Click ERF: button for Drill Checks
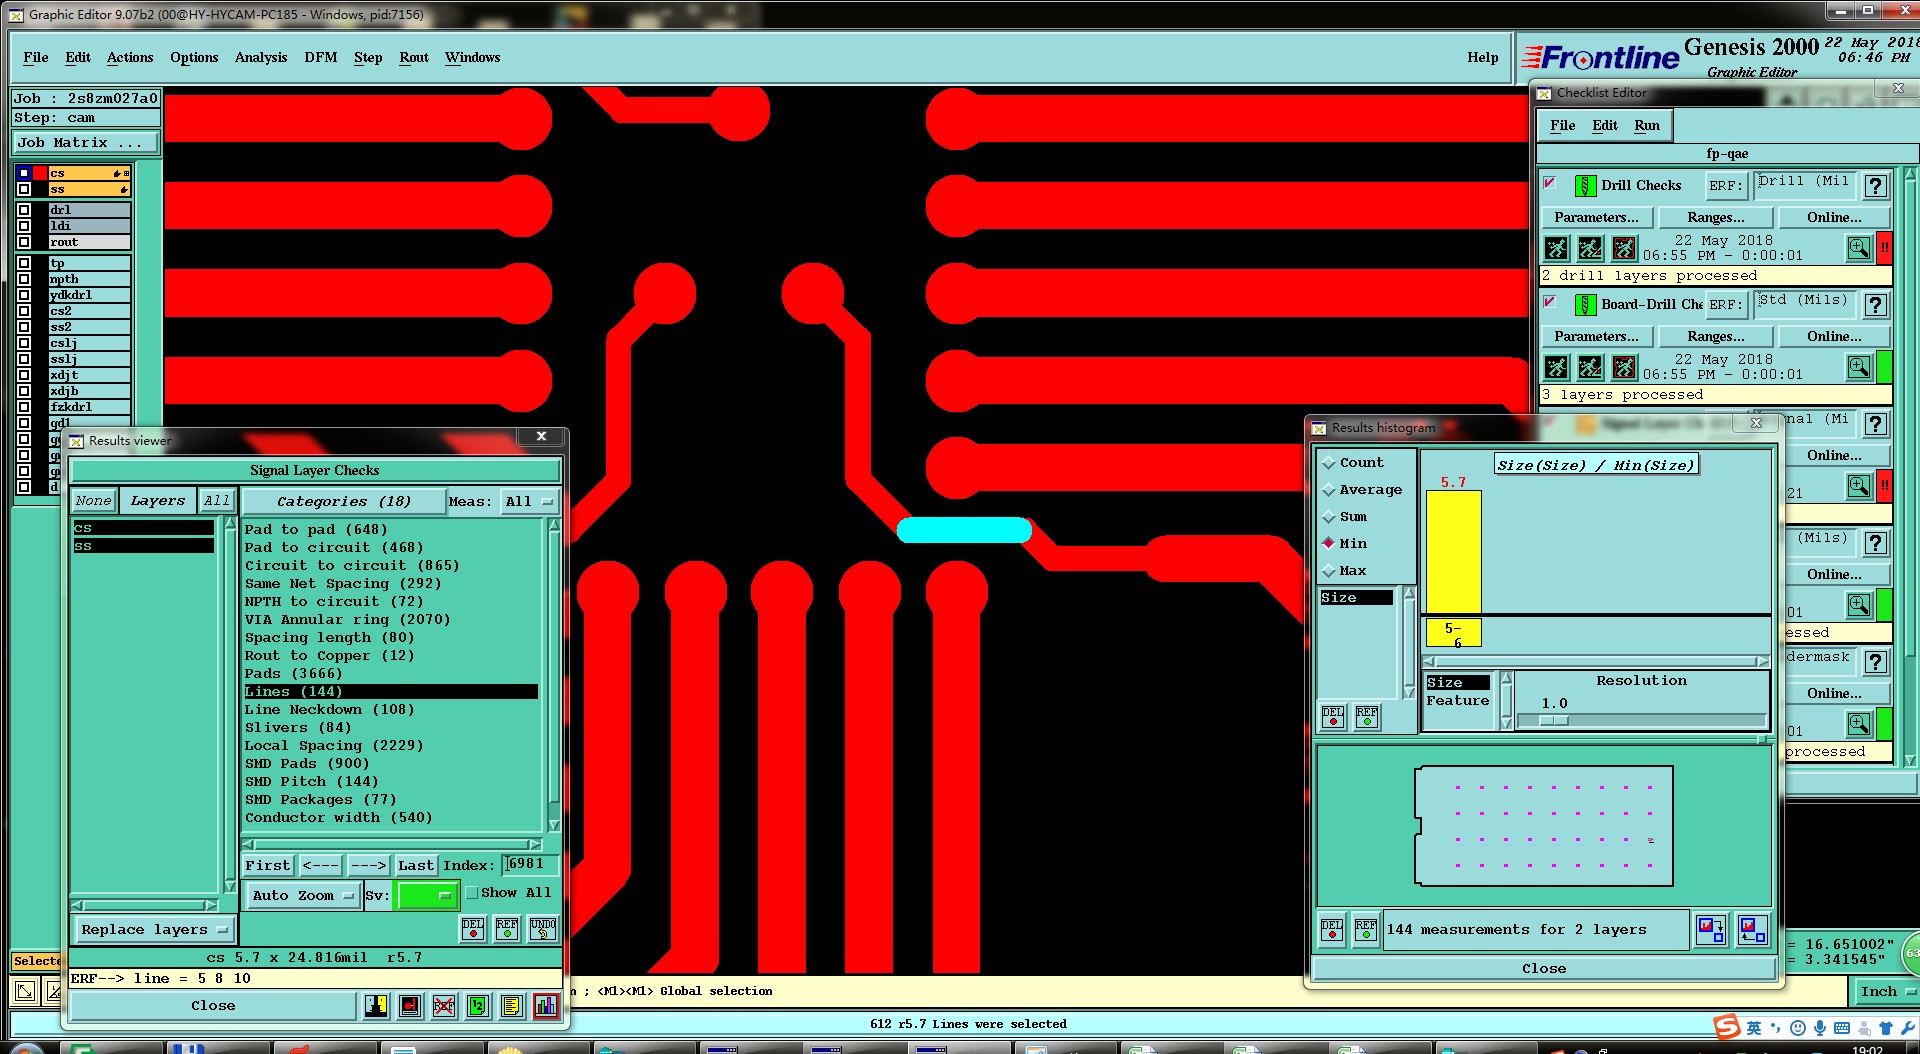This screenshot has width=1920, height=1054. (x=1725, y=185)
